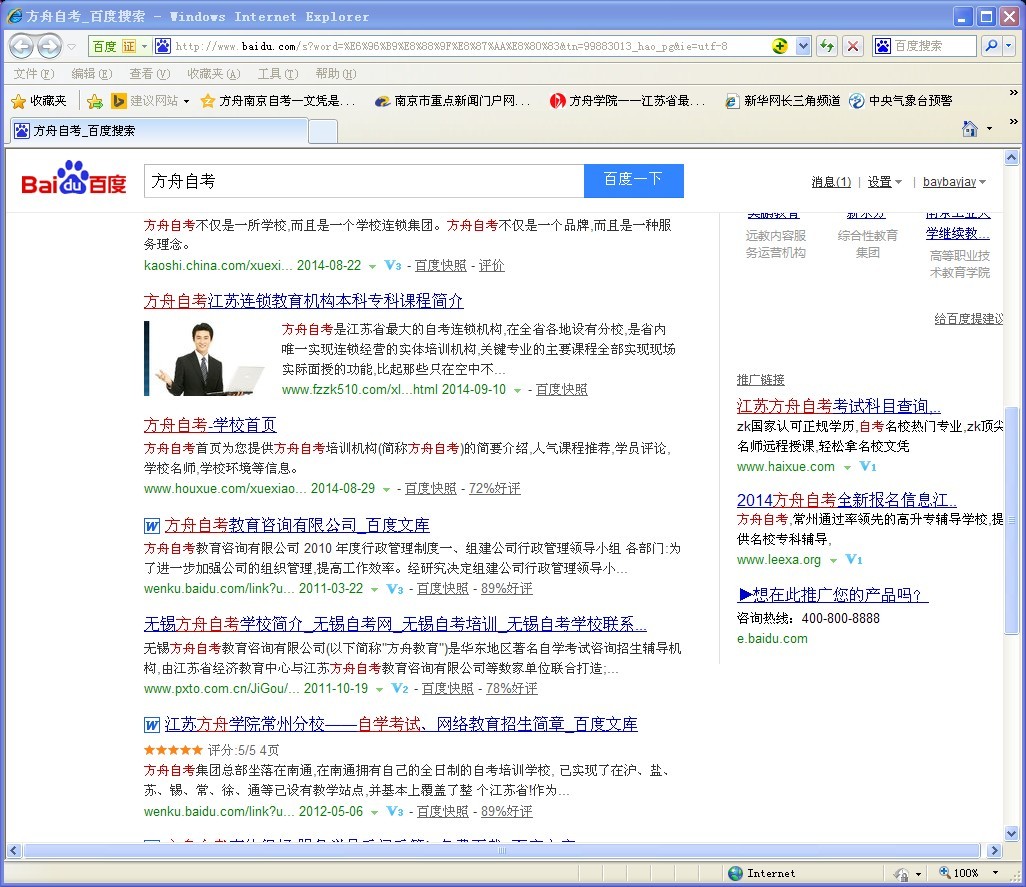Image resolution: width=1026 pixels, height=887 pixels.
Task: Open the 帮助(H) menu
Action: tap(336, 74)
